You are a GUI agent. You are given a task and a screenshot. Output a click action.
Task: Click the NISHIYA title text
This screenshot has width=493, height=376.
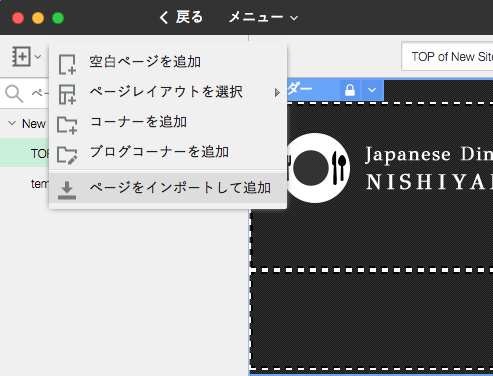point(429,182)
